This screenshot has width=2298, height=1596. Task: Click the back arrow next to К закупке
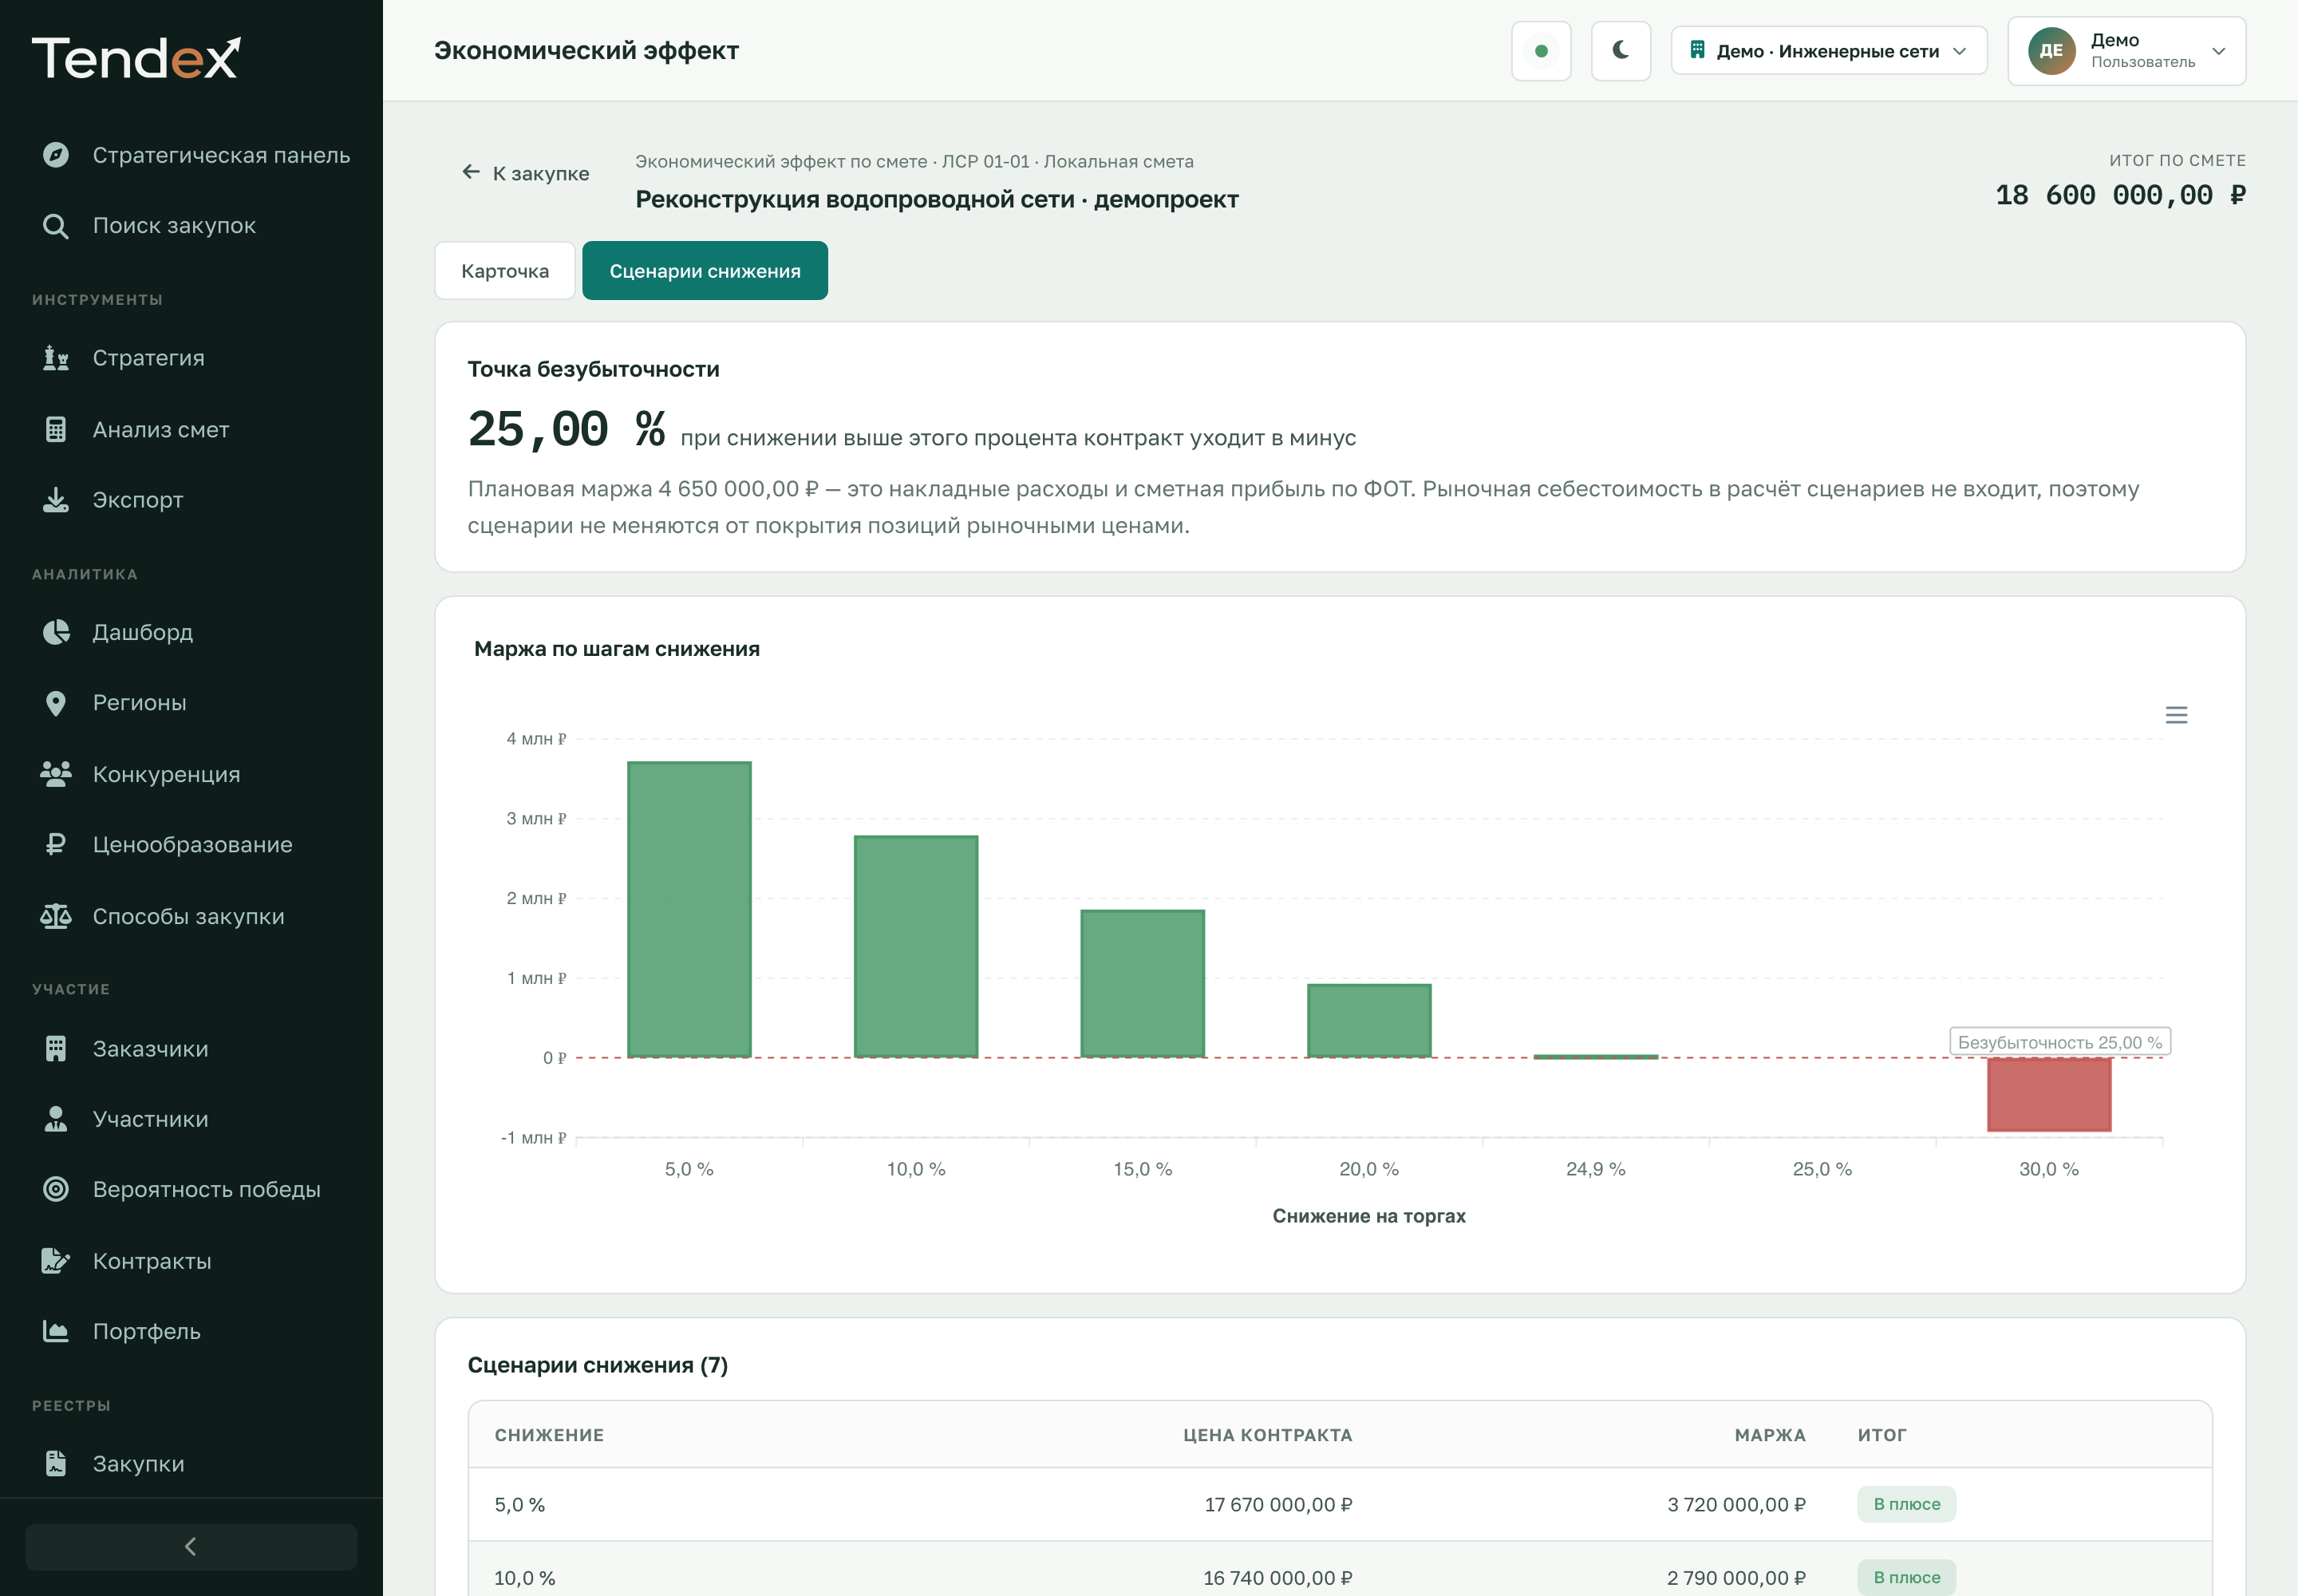[x=471, y=172]
